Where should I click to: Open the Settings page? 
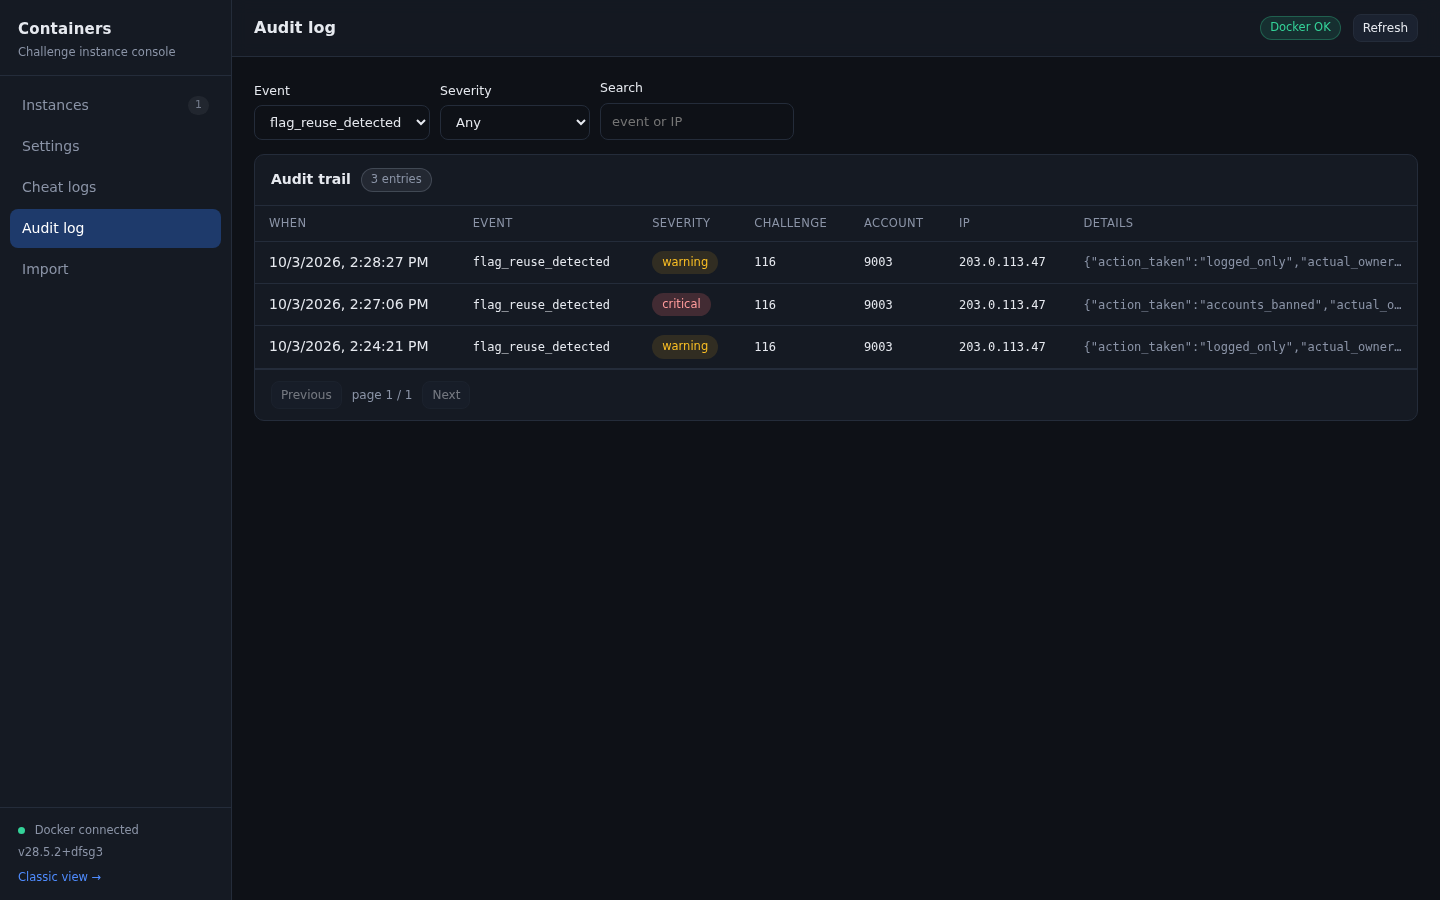[x=115, y=146]
